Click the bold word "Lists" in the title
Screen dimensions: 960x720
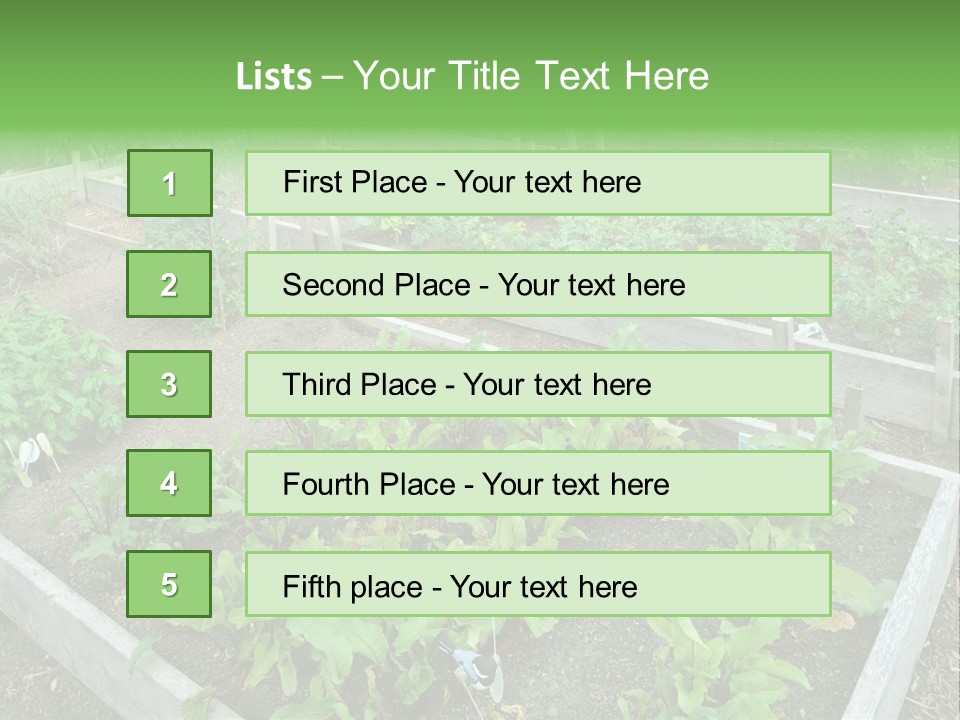pyautogui.click(x=273, y=76)
